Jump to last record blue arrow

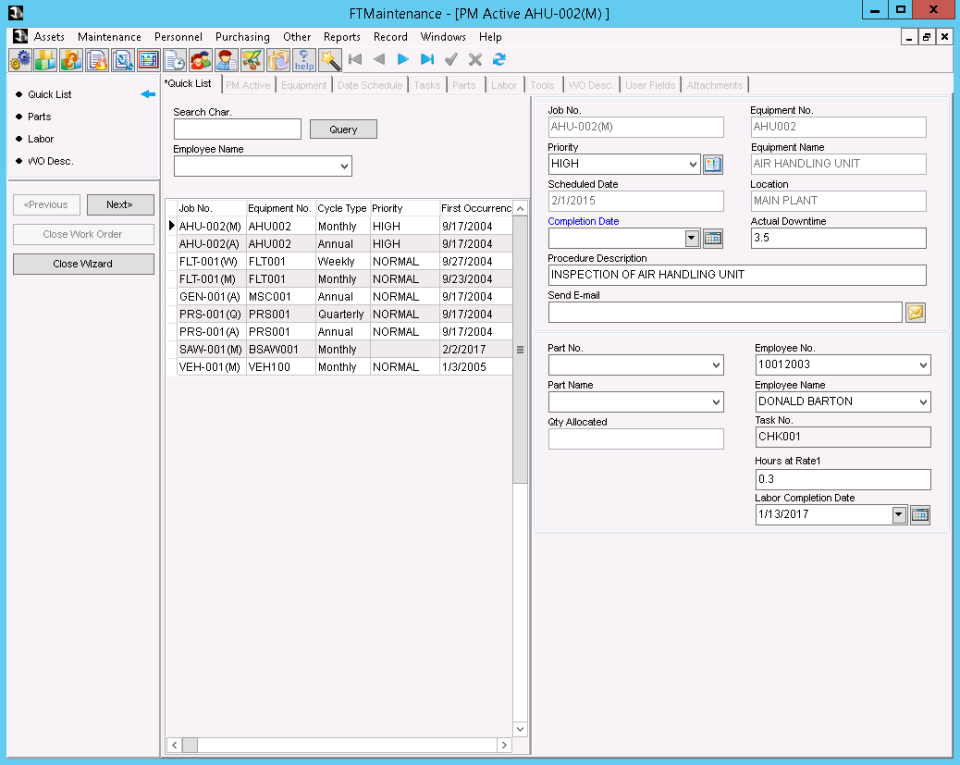click(427, 59)
